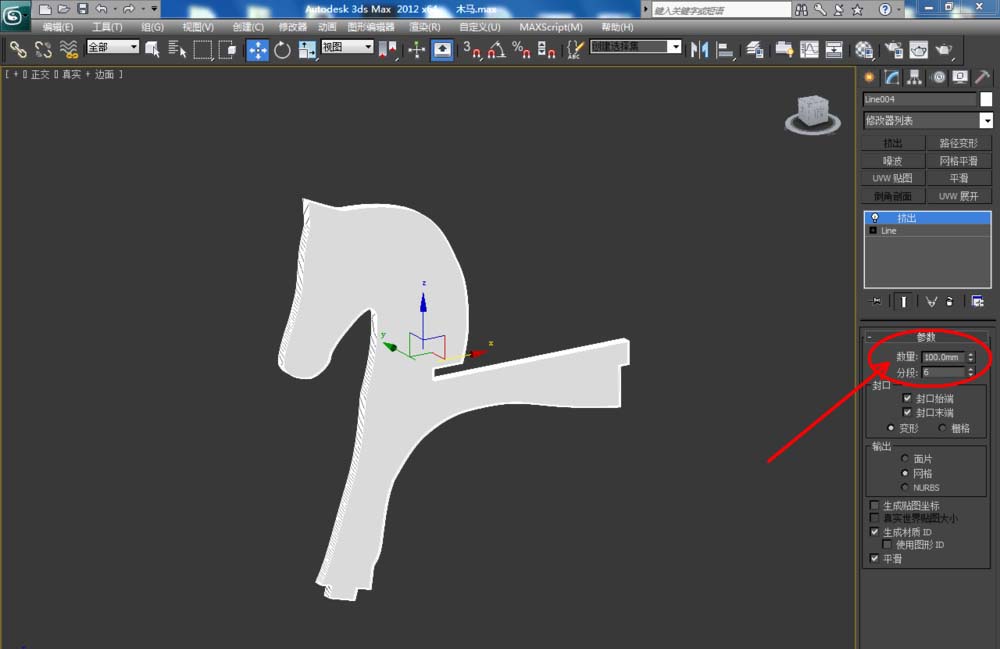Uncheck the 封口始端 checkbox

(x=907, y=398)
